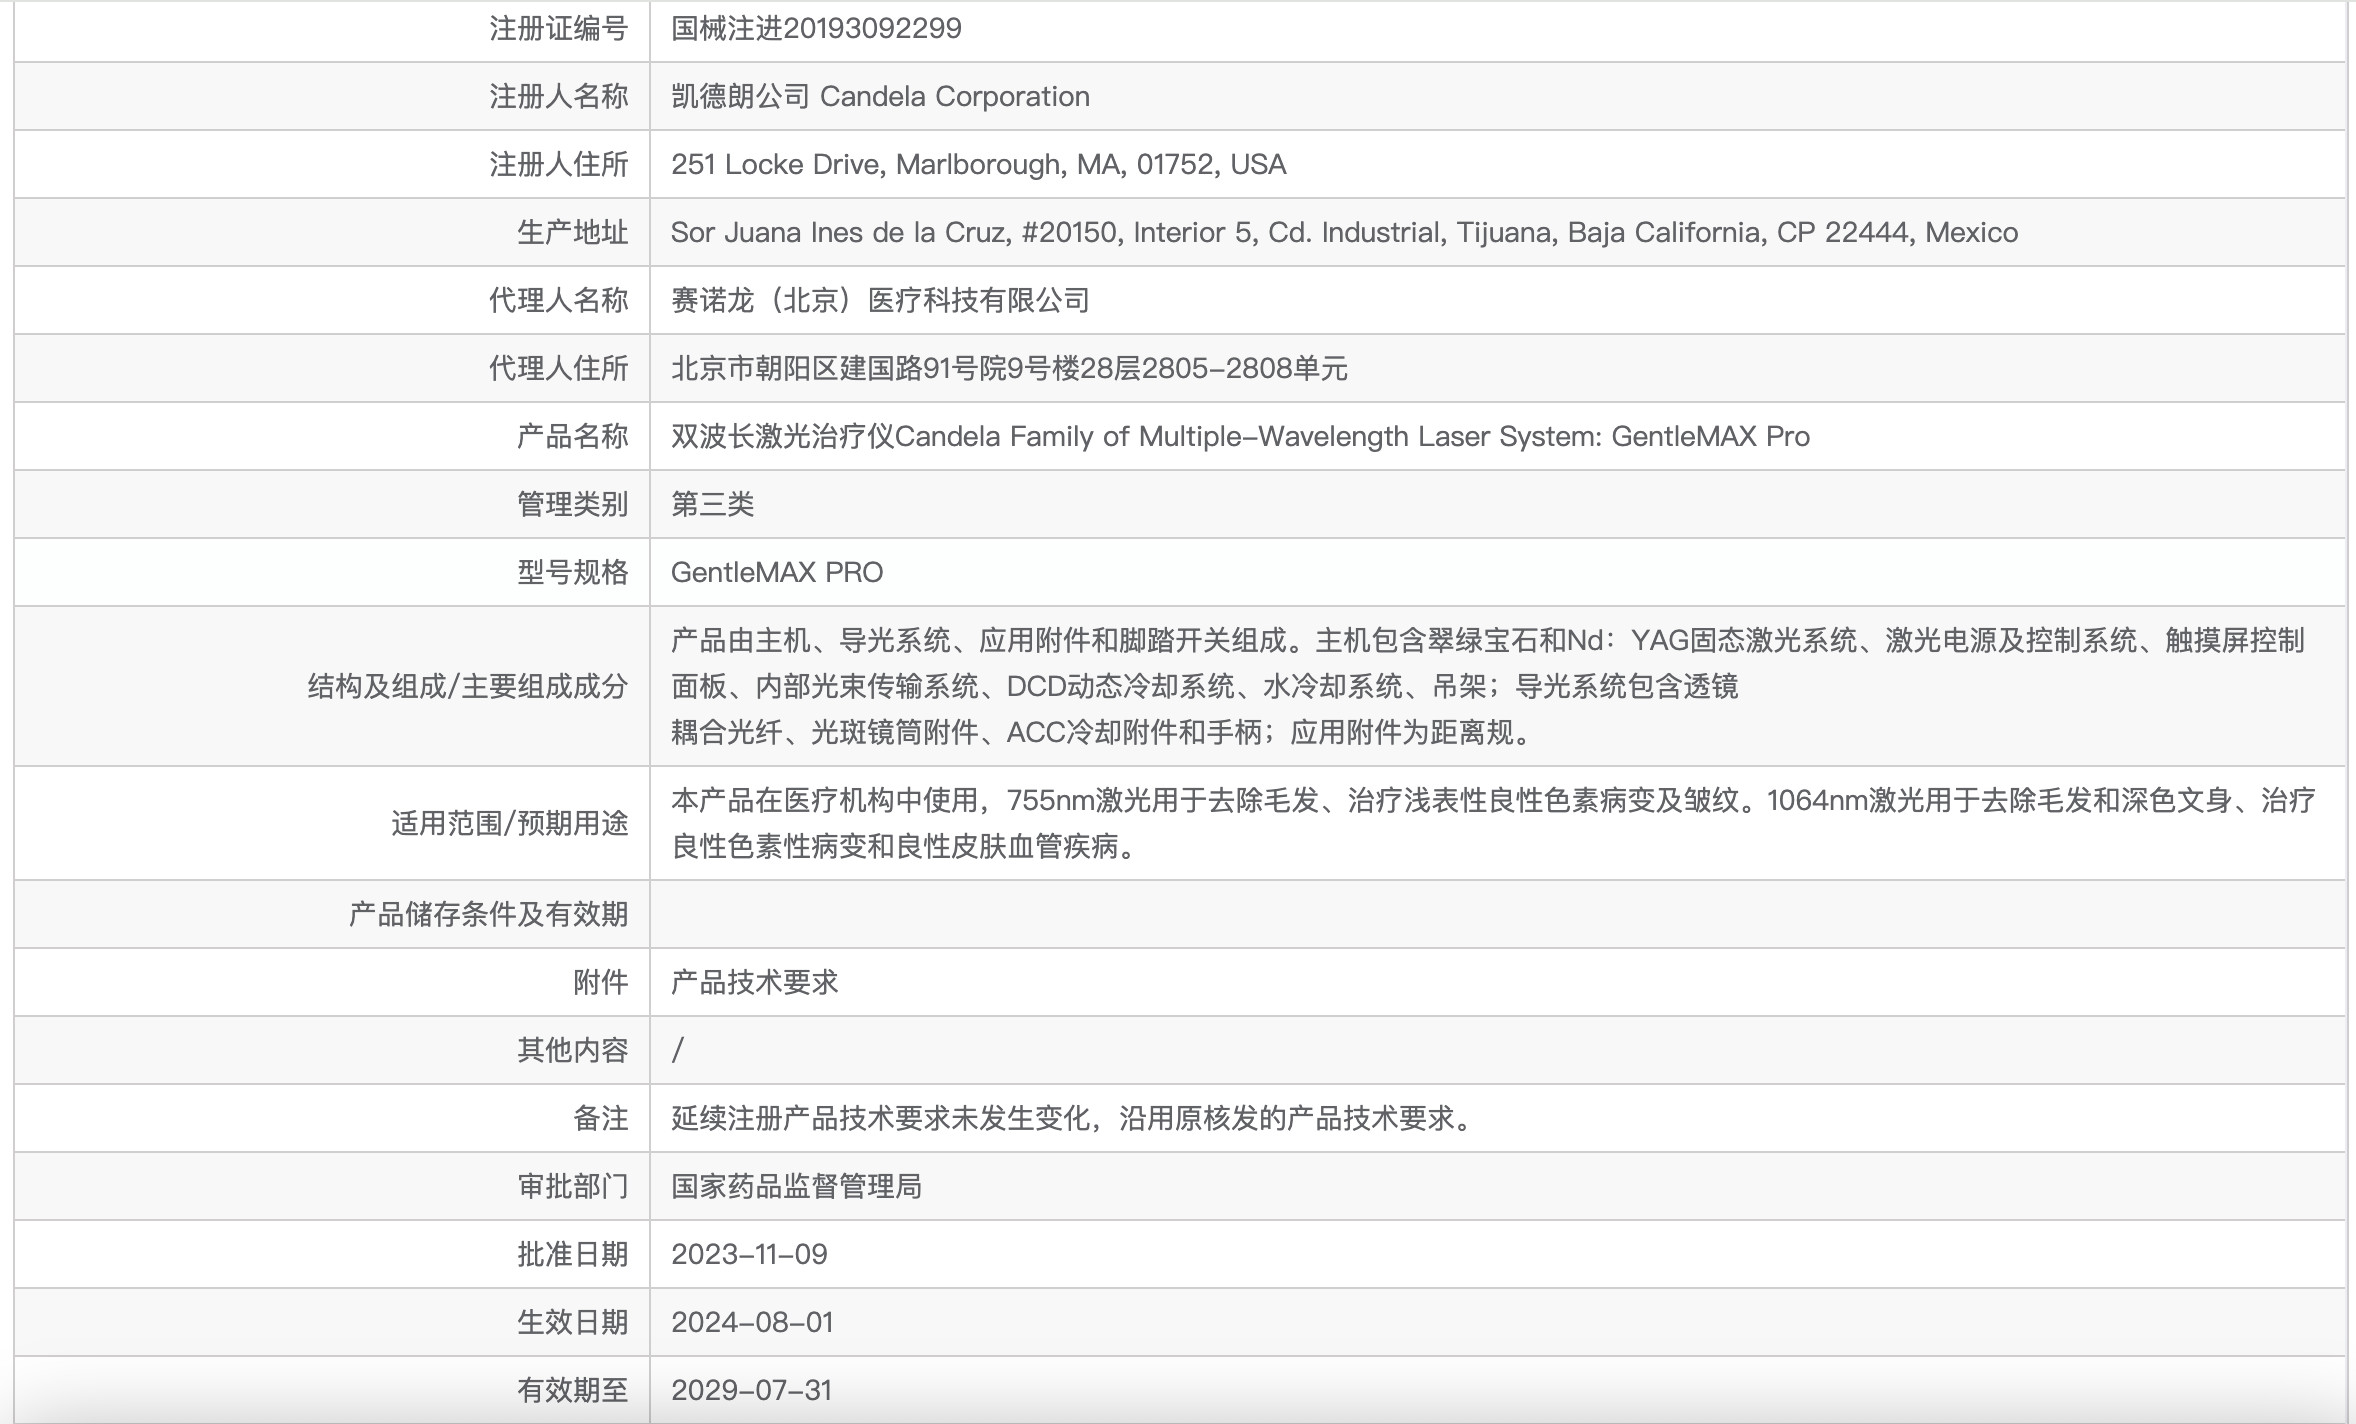This screenshot has height=1424, width=2356.
Task: Select the 结构及组成/主要组成成分 label
Action: 468,686
